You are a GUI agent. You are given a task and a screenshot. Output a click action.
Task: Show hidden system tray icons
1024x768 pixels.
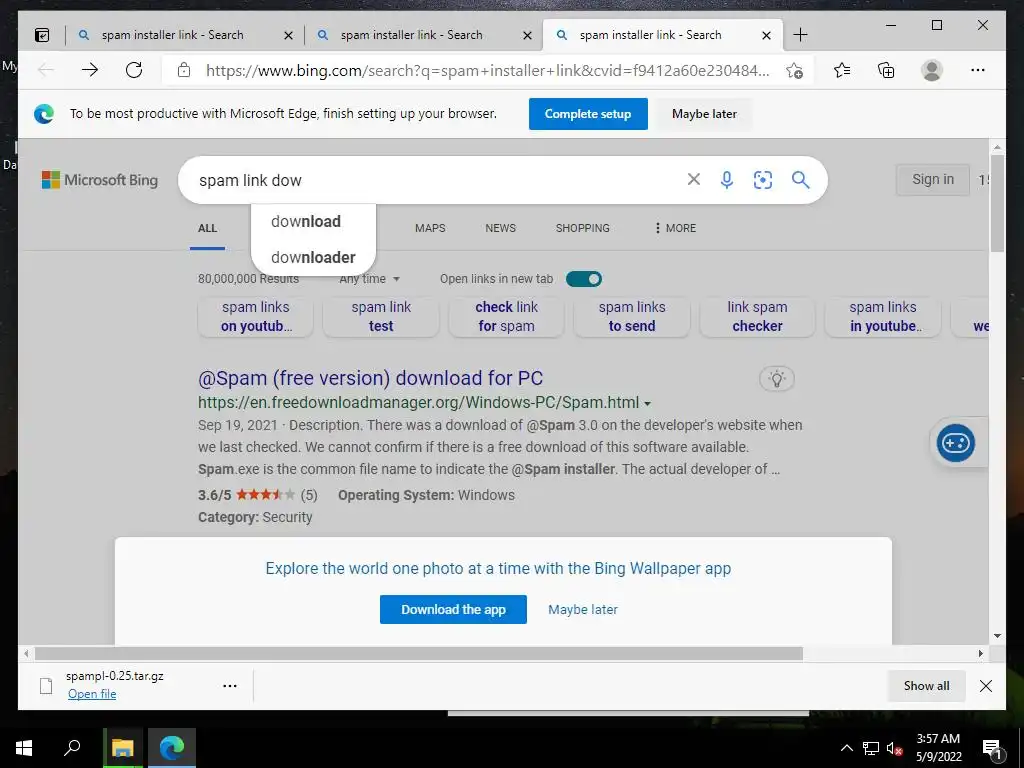click(846, 748)
